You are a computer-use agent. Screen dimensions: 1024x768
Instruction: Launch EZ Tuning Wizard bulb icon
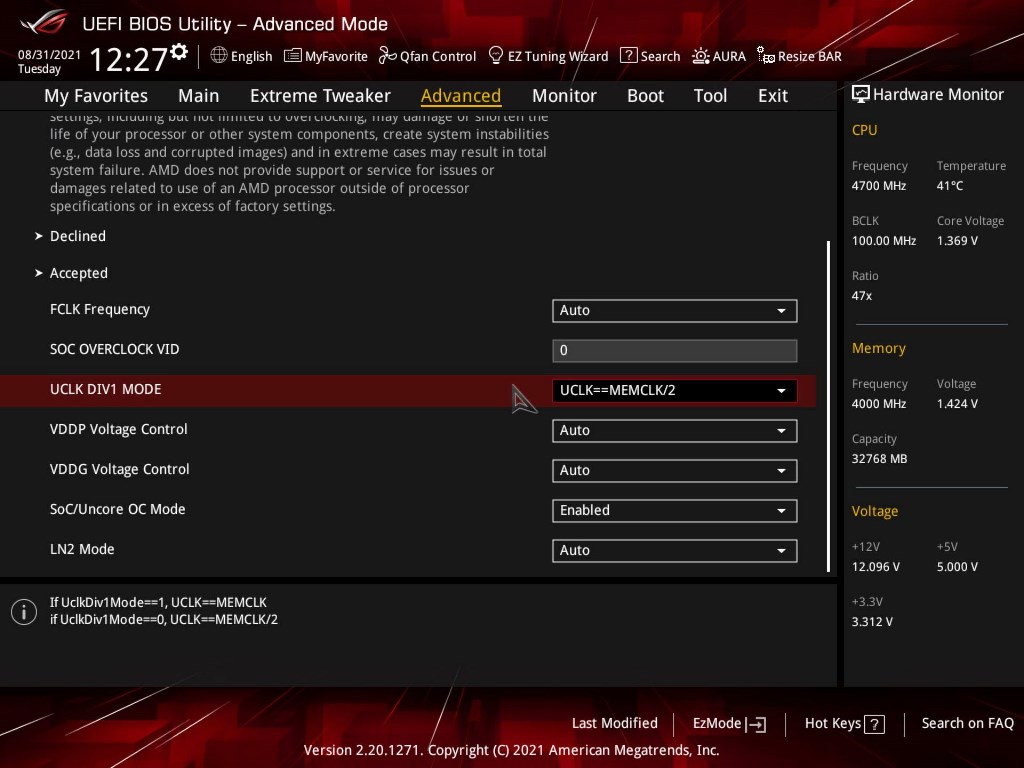pos(496,56)
